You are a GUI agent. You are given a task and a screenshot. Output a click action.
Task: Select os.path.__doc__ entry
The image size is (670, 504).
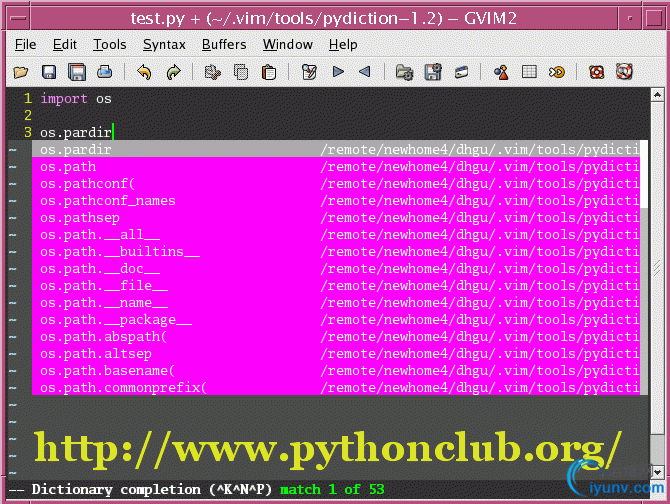pos(336,269)
